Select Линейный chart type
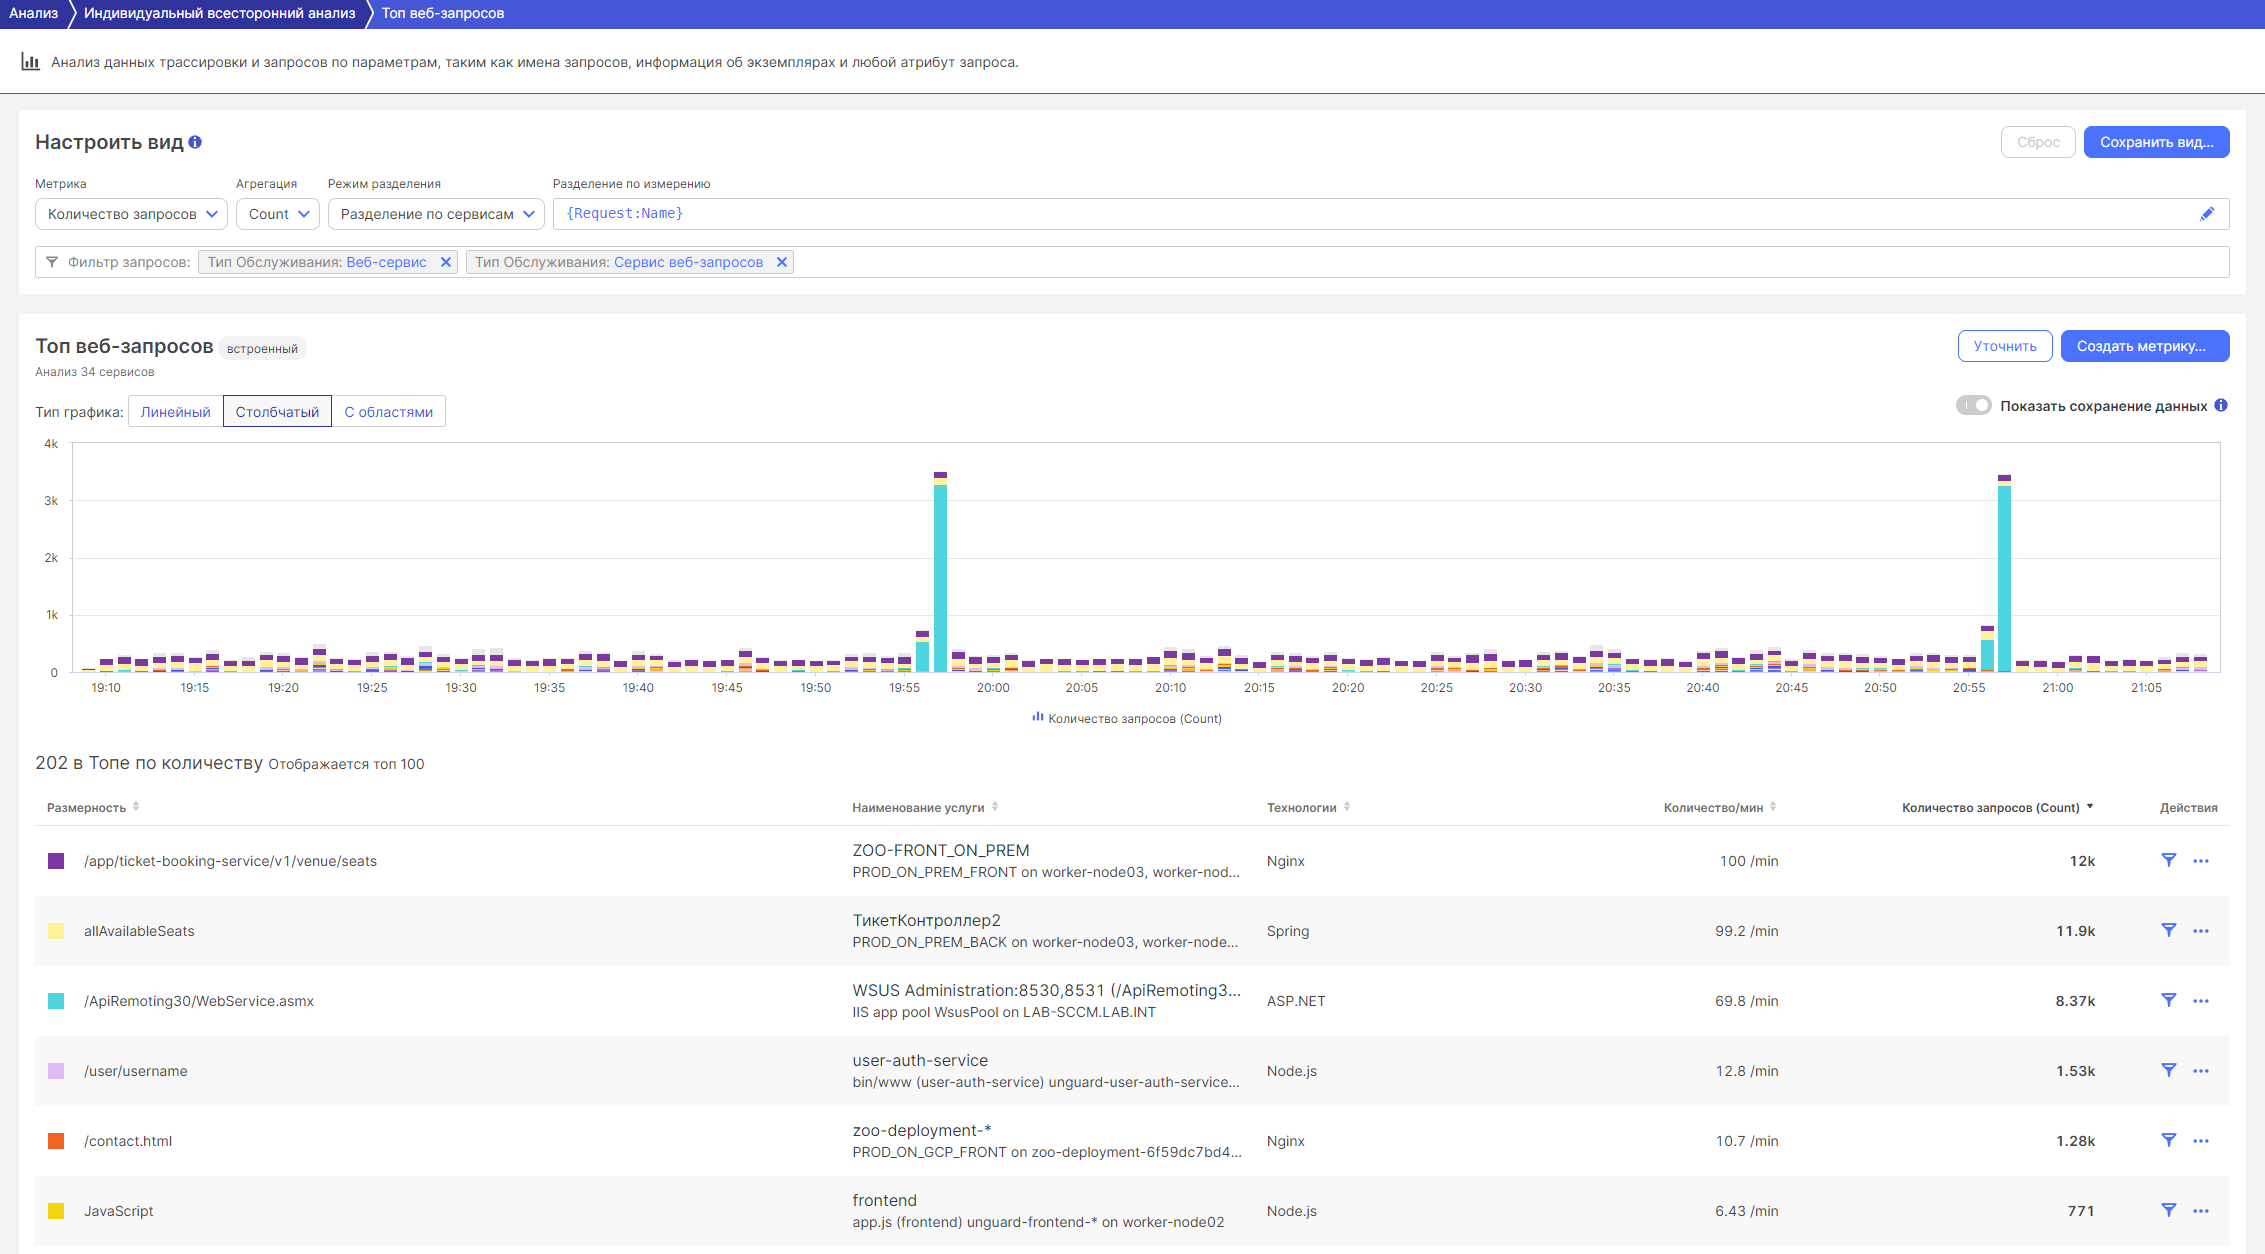 pyautogui.click(x=175, y=412)
